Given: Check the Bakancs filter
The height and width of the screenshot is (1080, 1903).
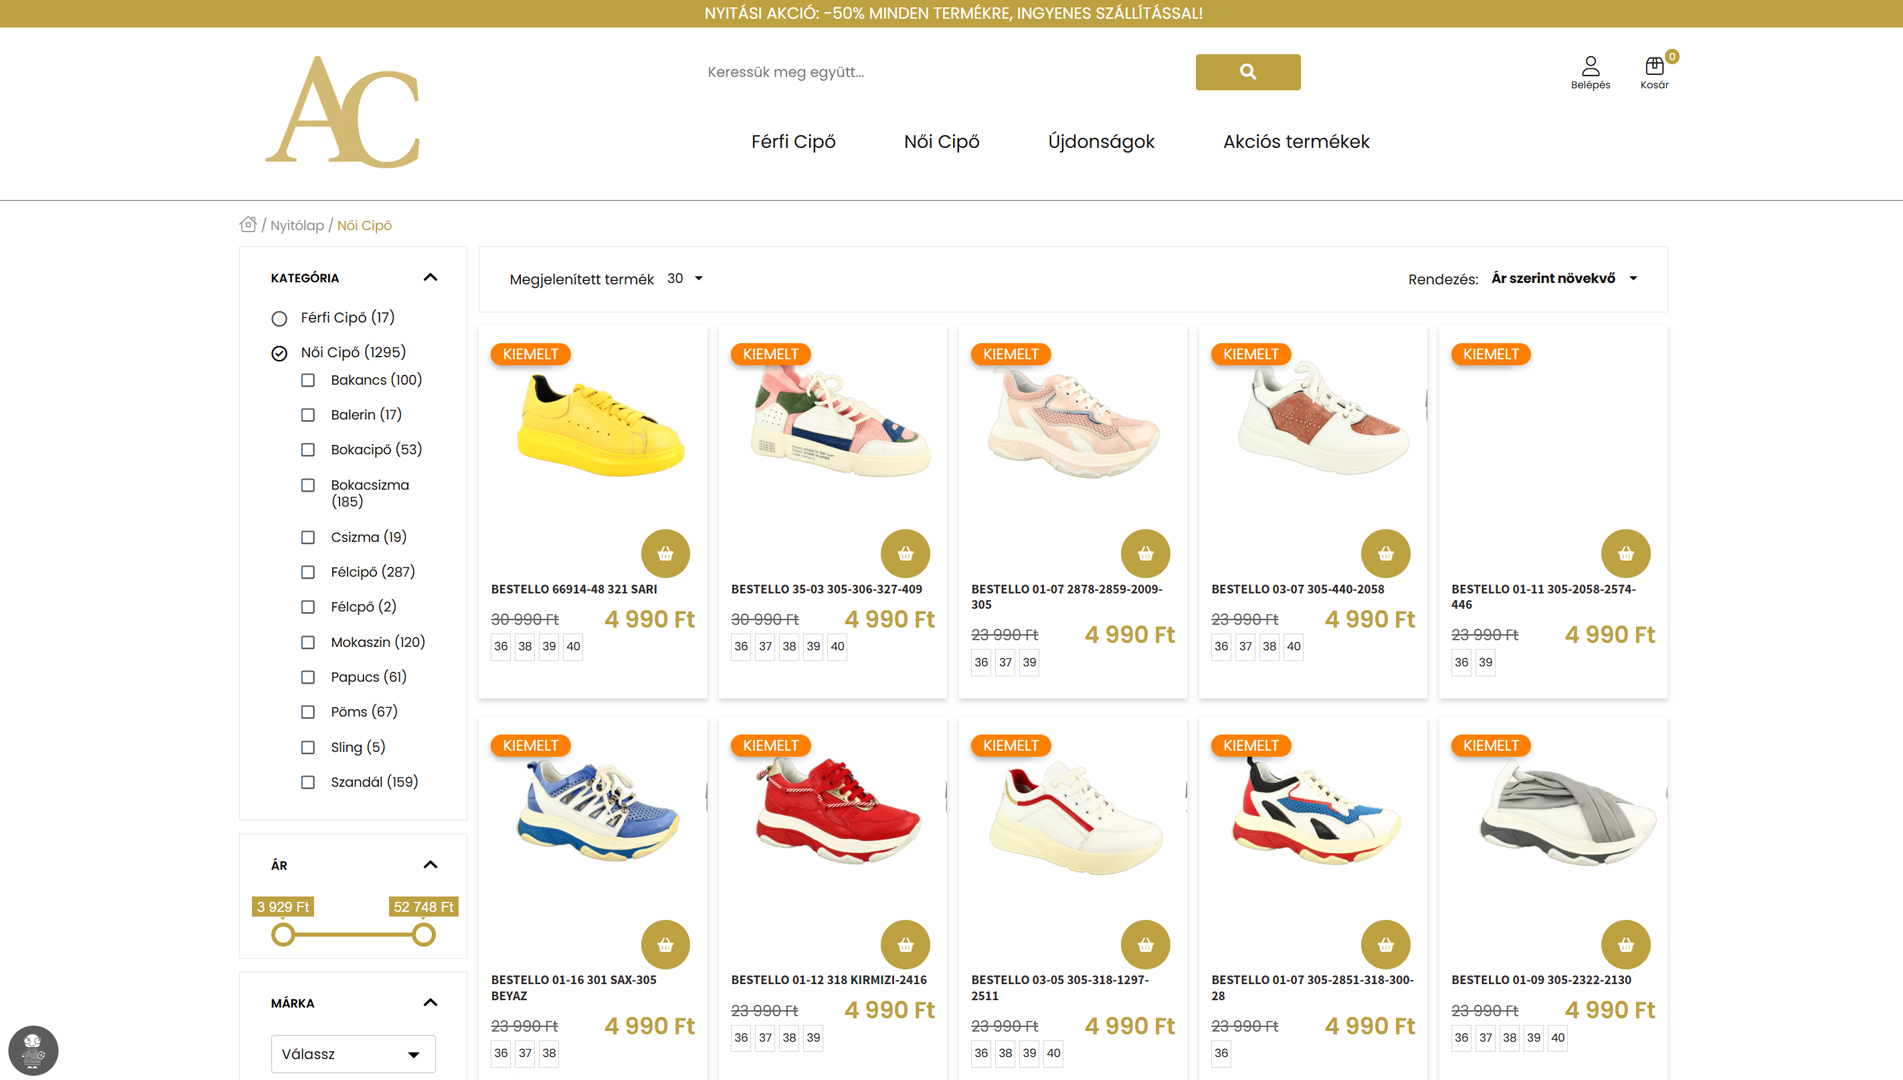Looking at the screenshot, I should click(x=308, y=380).
